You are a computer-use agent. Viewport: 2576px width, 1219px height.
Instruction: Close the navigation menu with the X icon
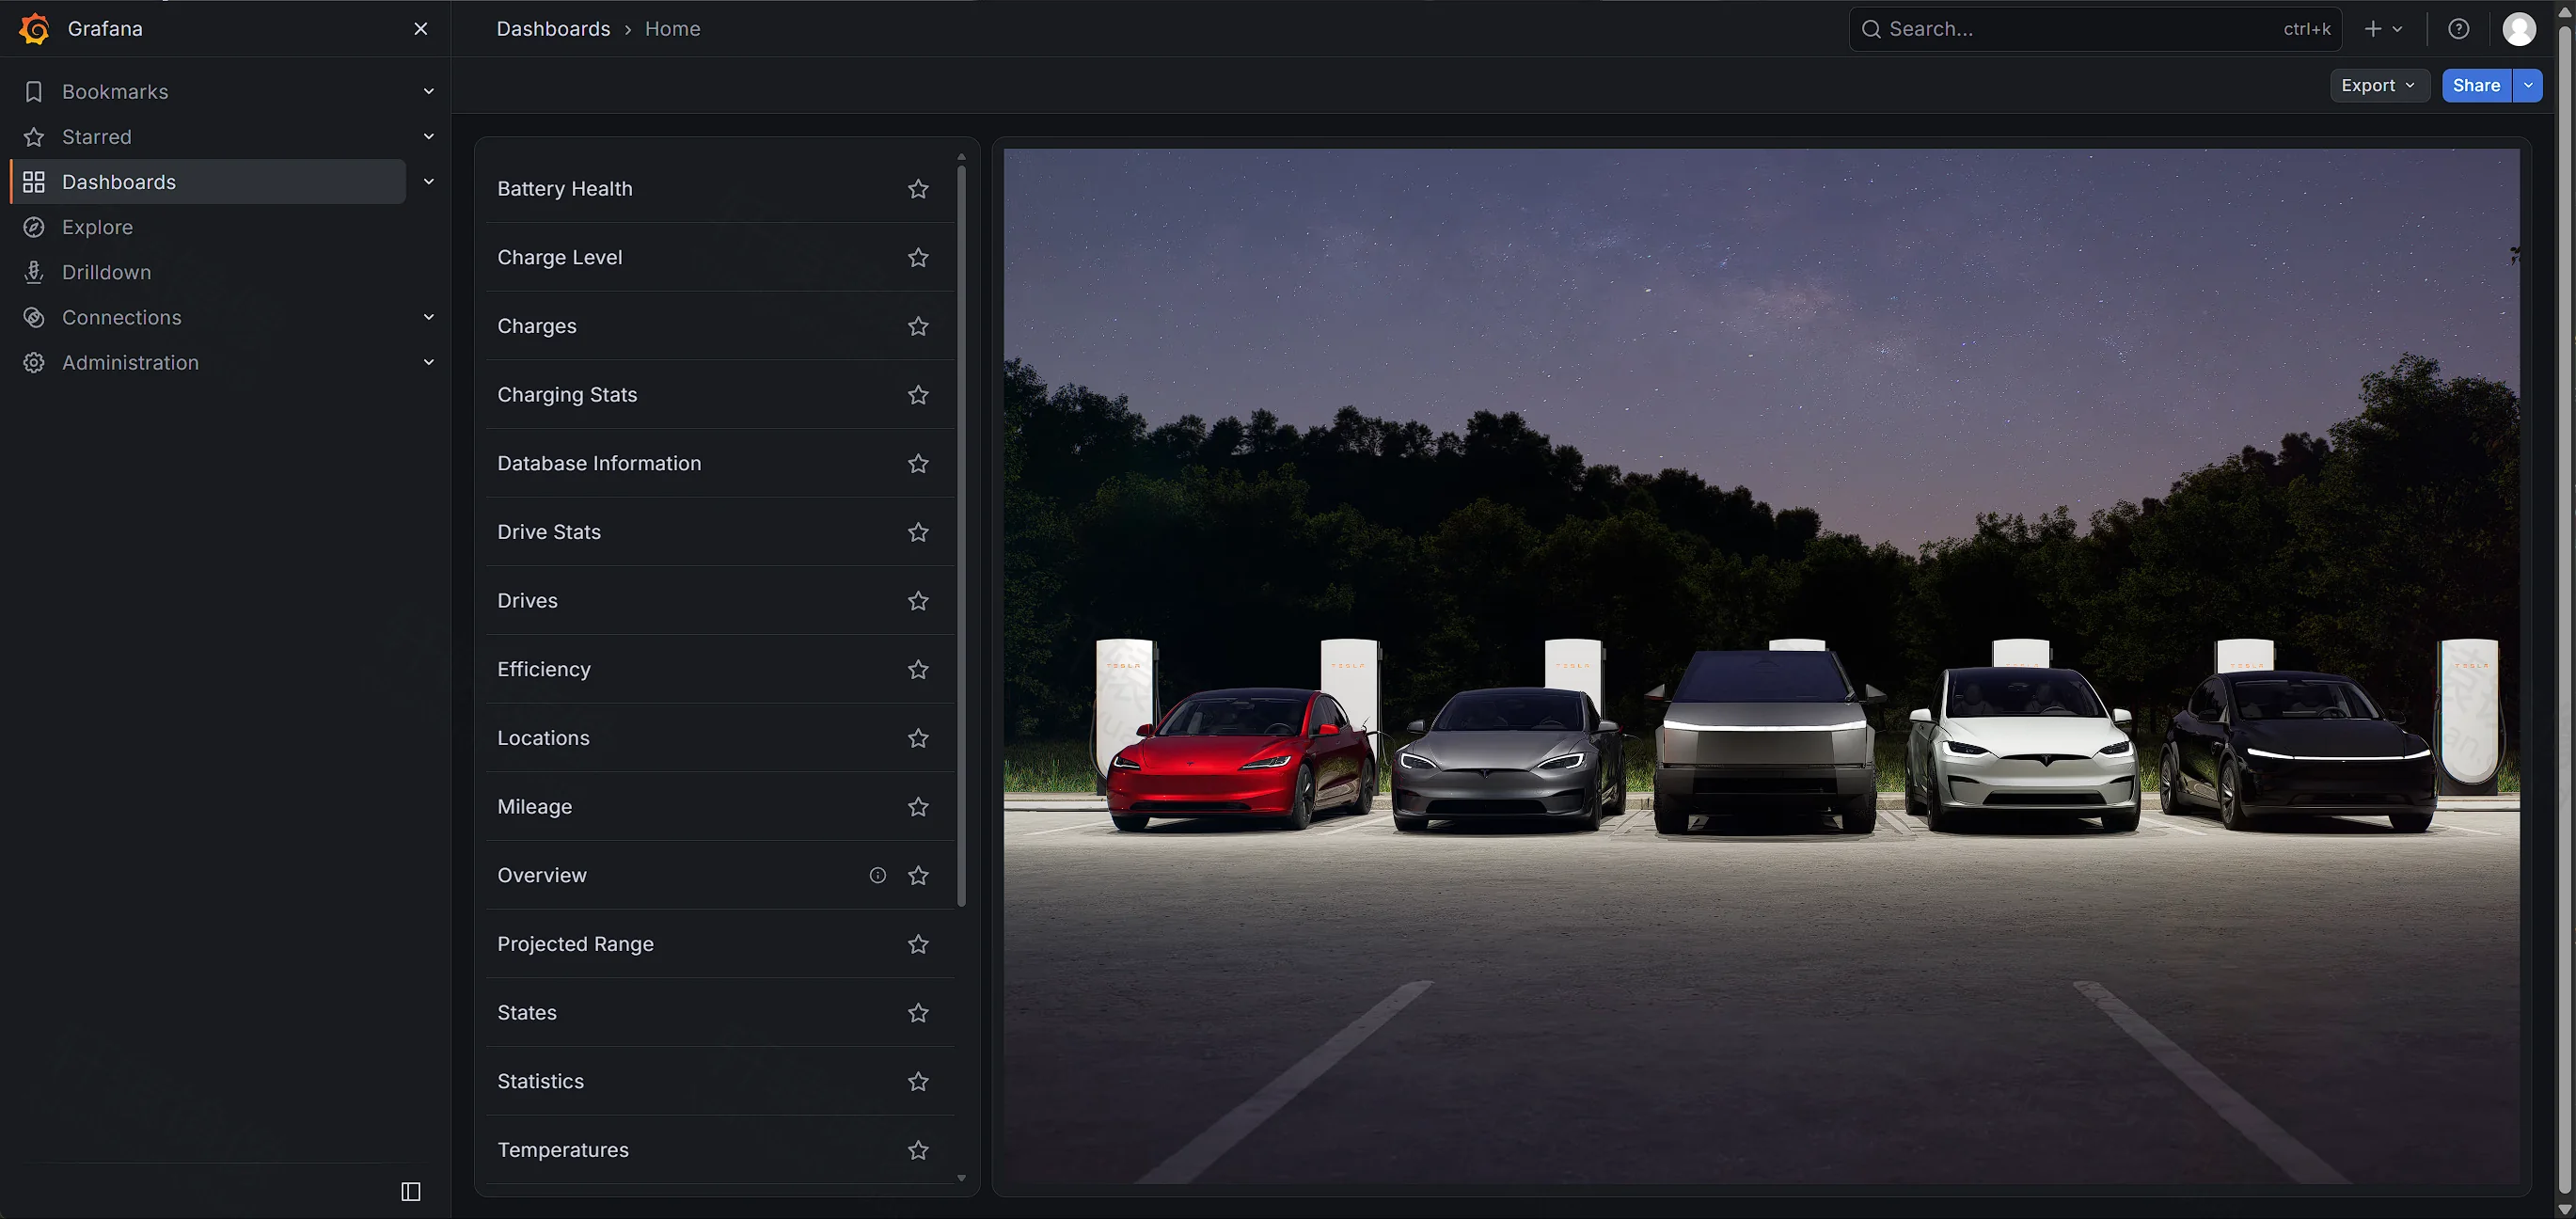click(421, 29)
